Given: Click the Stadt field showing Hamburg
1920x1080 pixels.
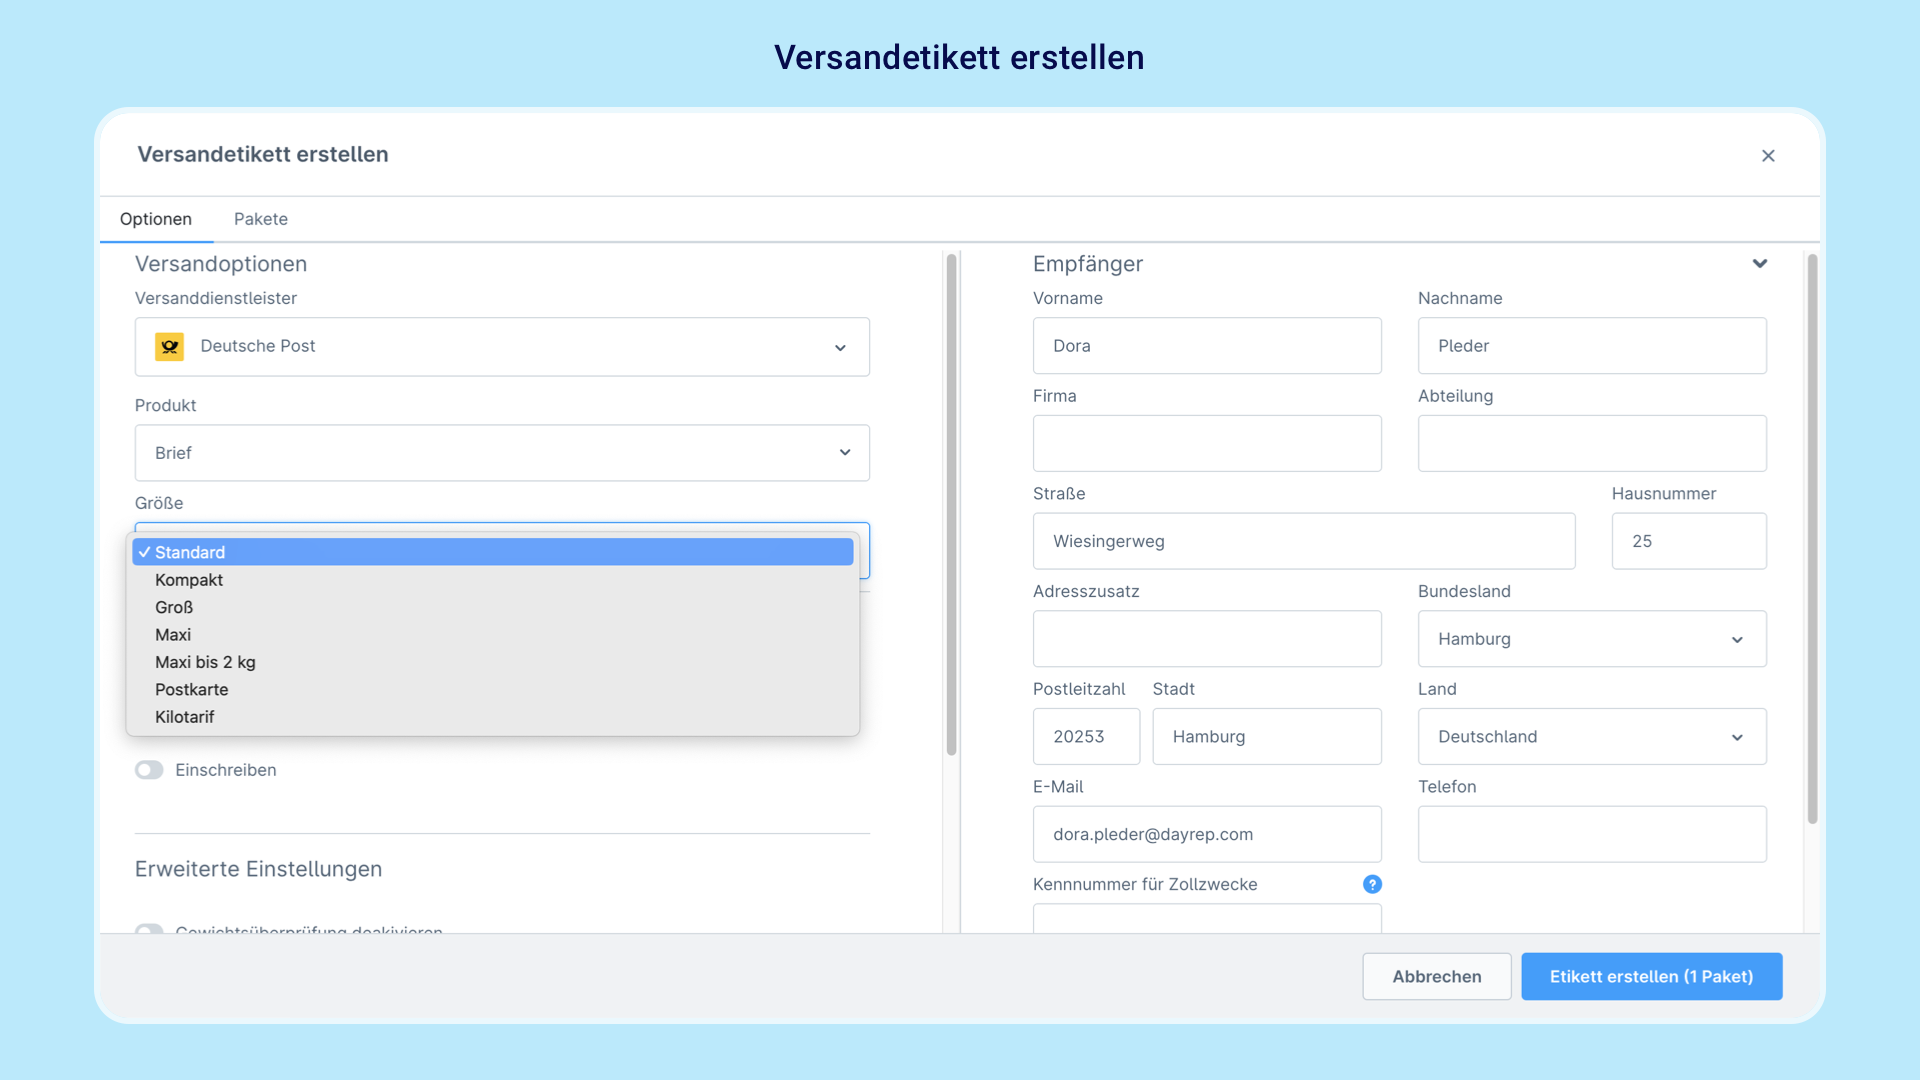Looking at the screenshot, I should click(1267, 737).
